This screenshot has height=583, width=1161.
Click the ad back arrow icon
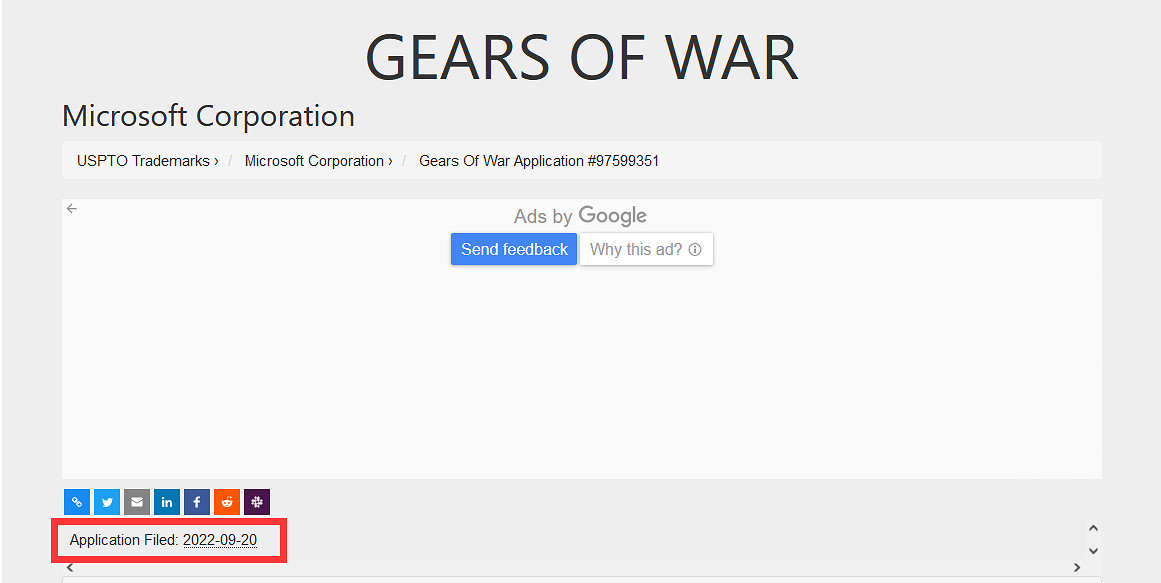coord(72,209)
